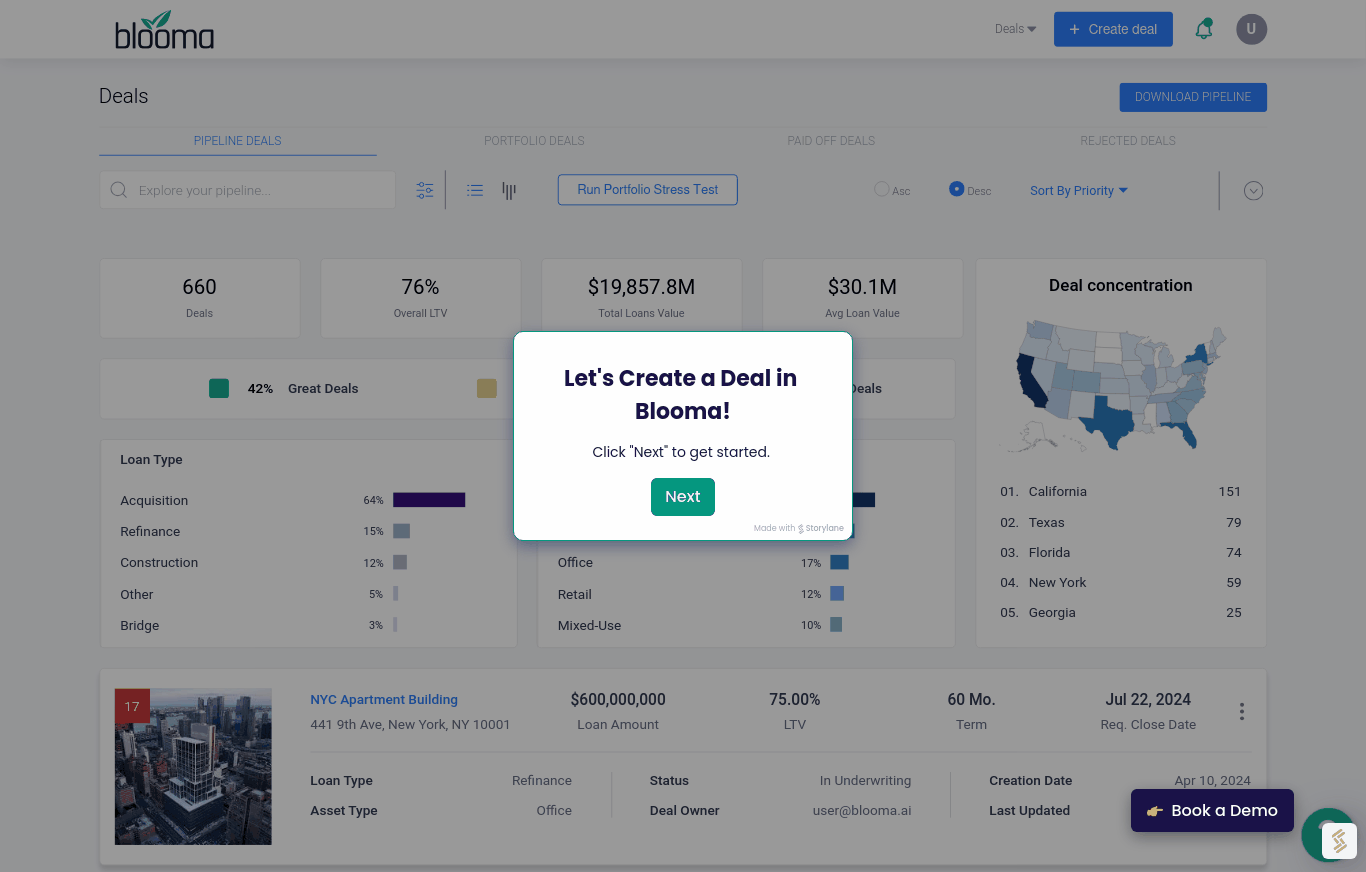
Task: Click the NYC building thumbnail image
Action: coord(193,767)
